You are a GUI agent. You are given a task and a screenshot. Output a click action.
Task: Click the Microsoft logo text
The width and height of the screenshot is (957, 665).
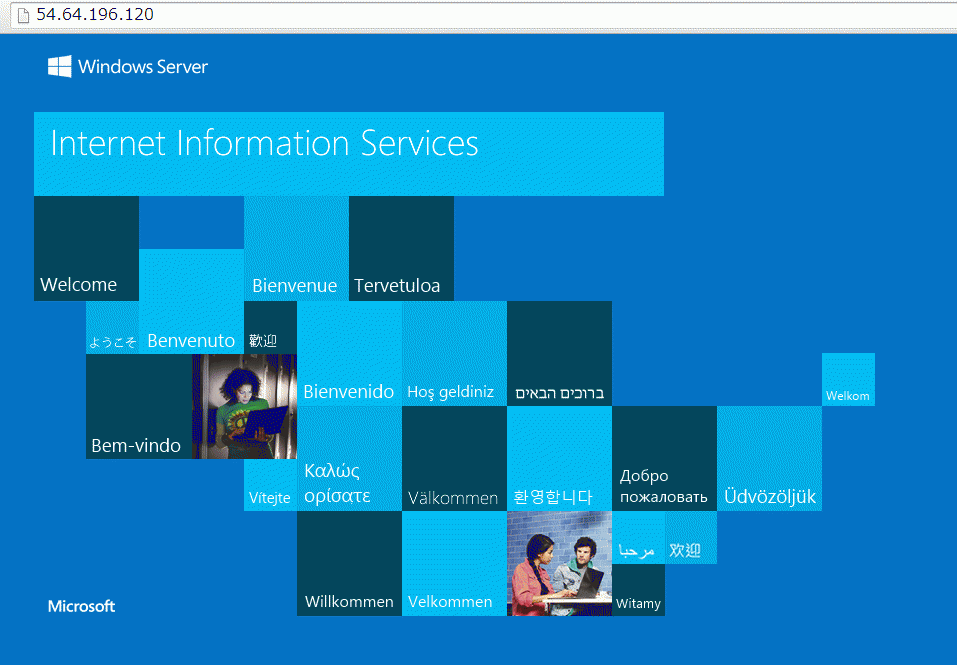click(x=81, y=606)
